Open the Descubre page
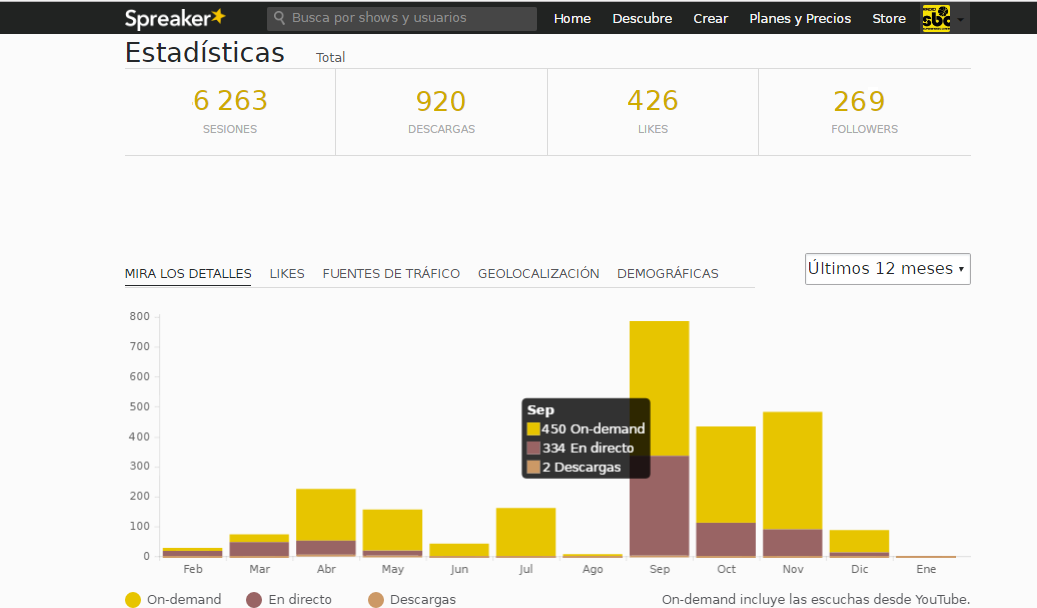The height and width of the screenshot is (608, 1037). click(x=642, y=19)
